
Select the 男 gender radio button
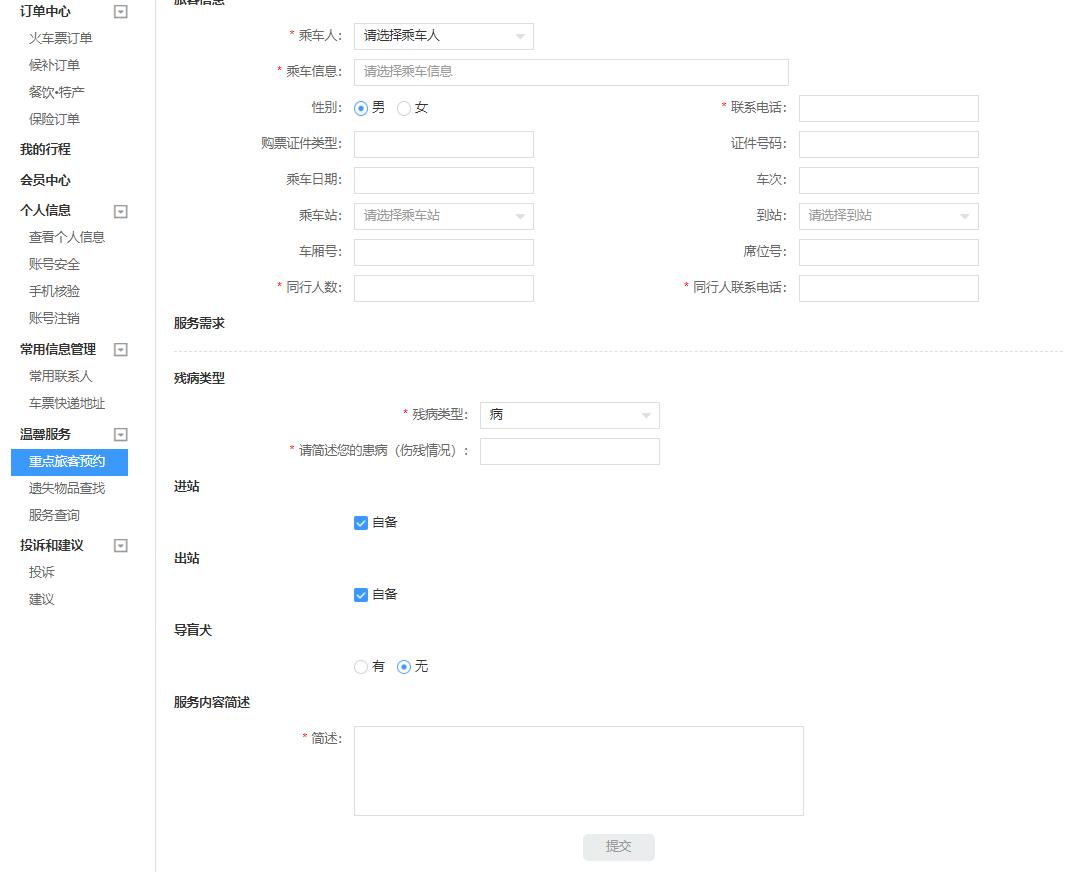point(360,108)
